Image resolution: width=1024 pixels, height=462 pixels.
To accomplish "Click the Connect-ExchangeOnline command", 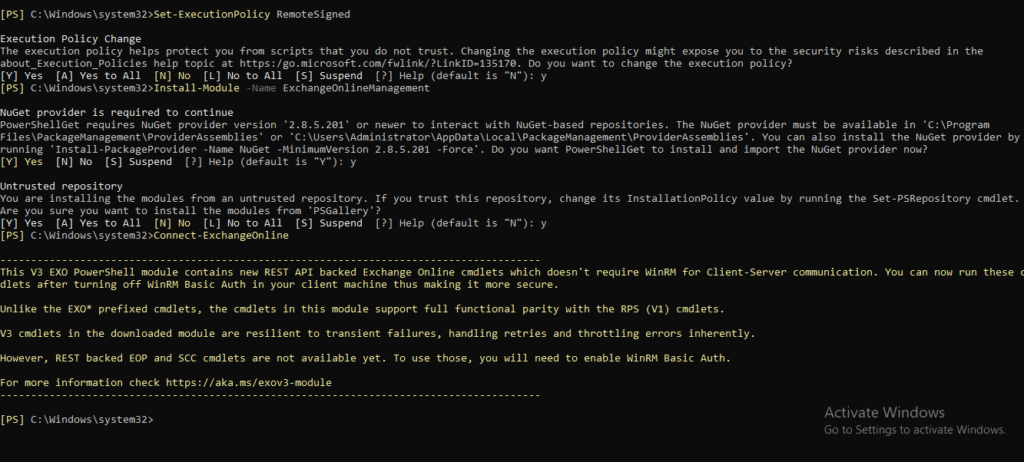I will pos(221,236).
